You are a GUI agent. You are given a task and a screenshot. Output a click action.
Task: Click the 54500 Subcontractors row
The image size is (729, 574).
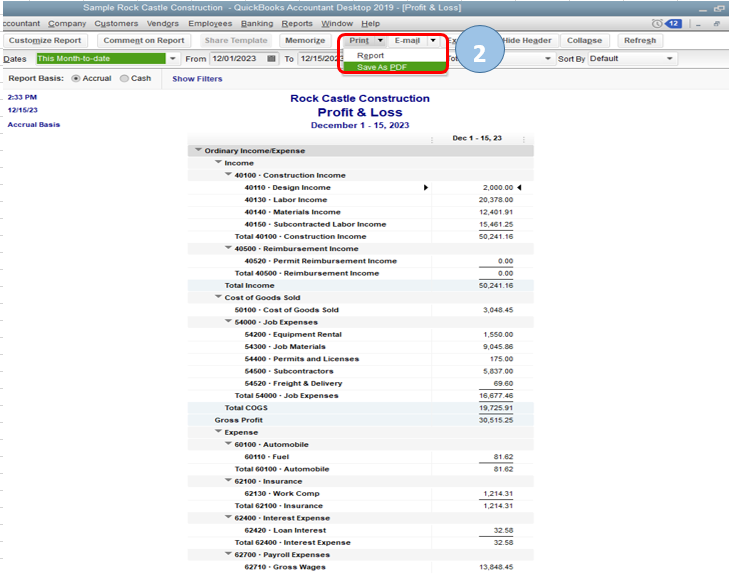[361, 371]
